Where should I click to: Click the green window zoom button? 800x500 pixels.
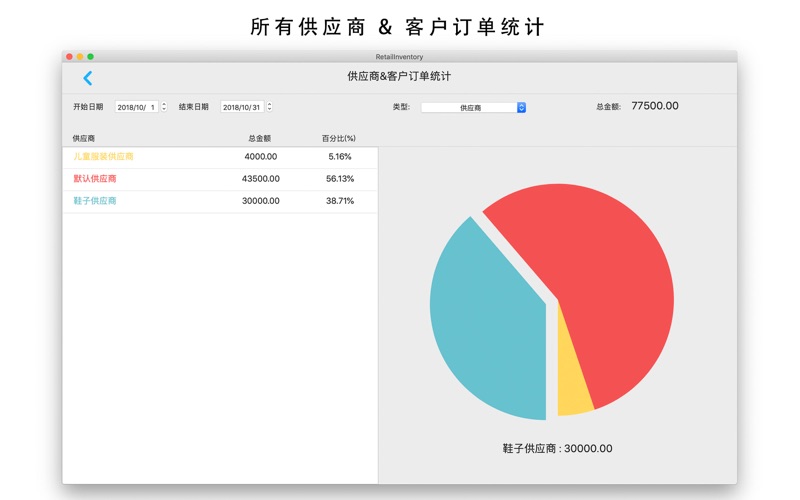coord(90,57)
